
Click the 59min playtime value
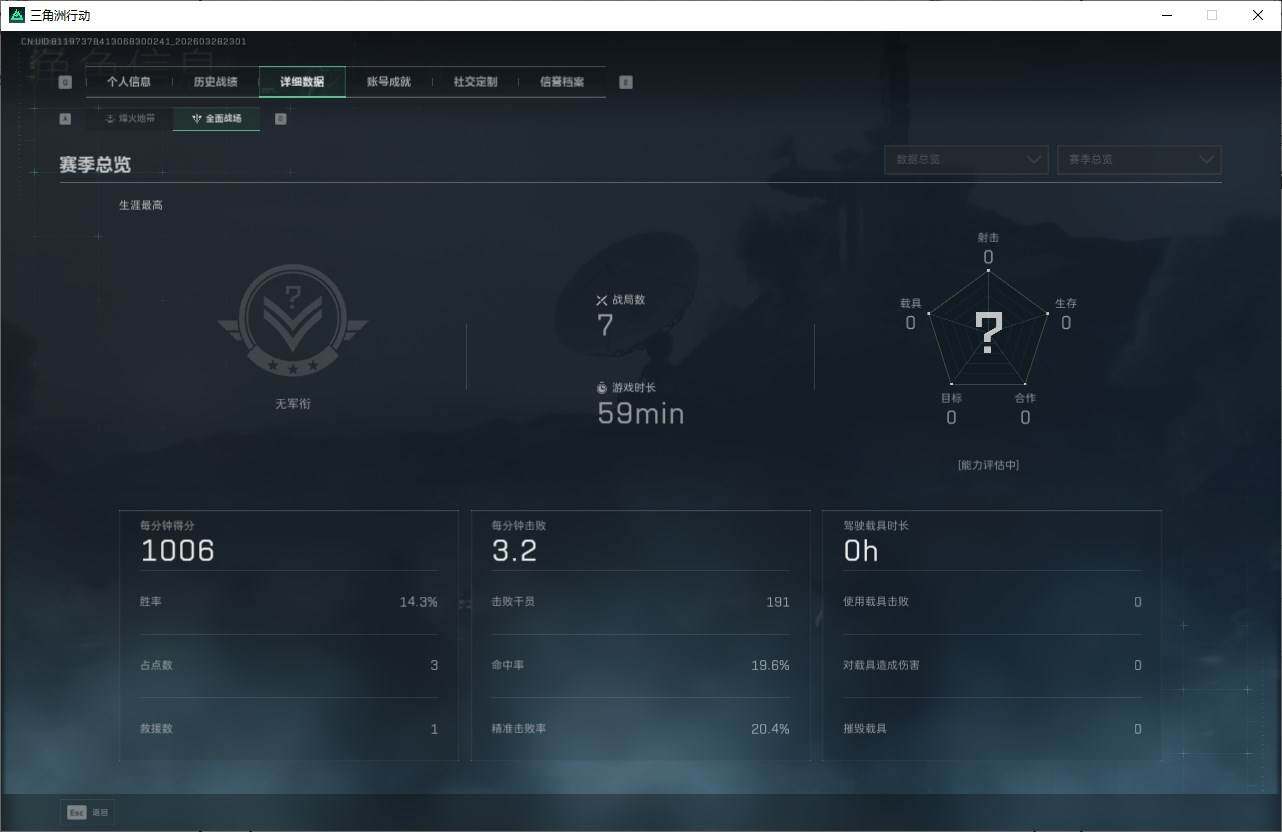641,413
